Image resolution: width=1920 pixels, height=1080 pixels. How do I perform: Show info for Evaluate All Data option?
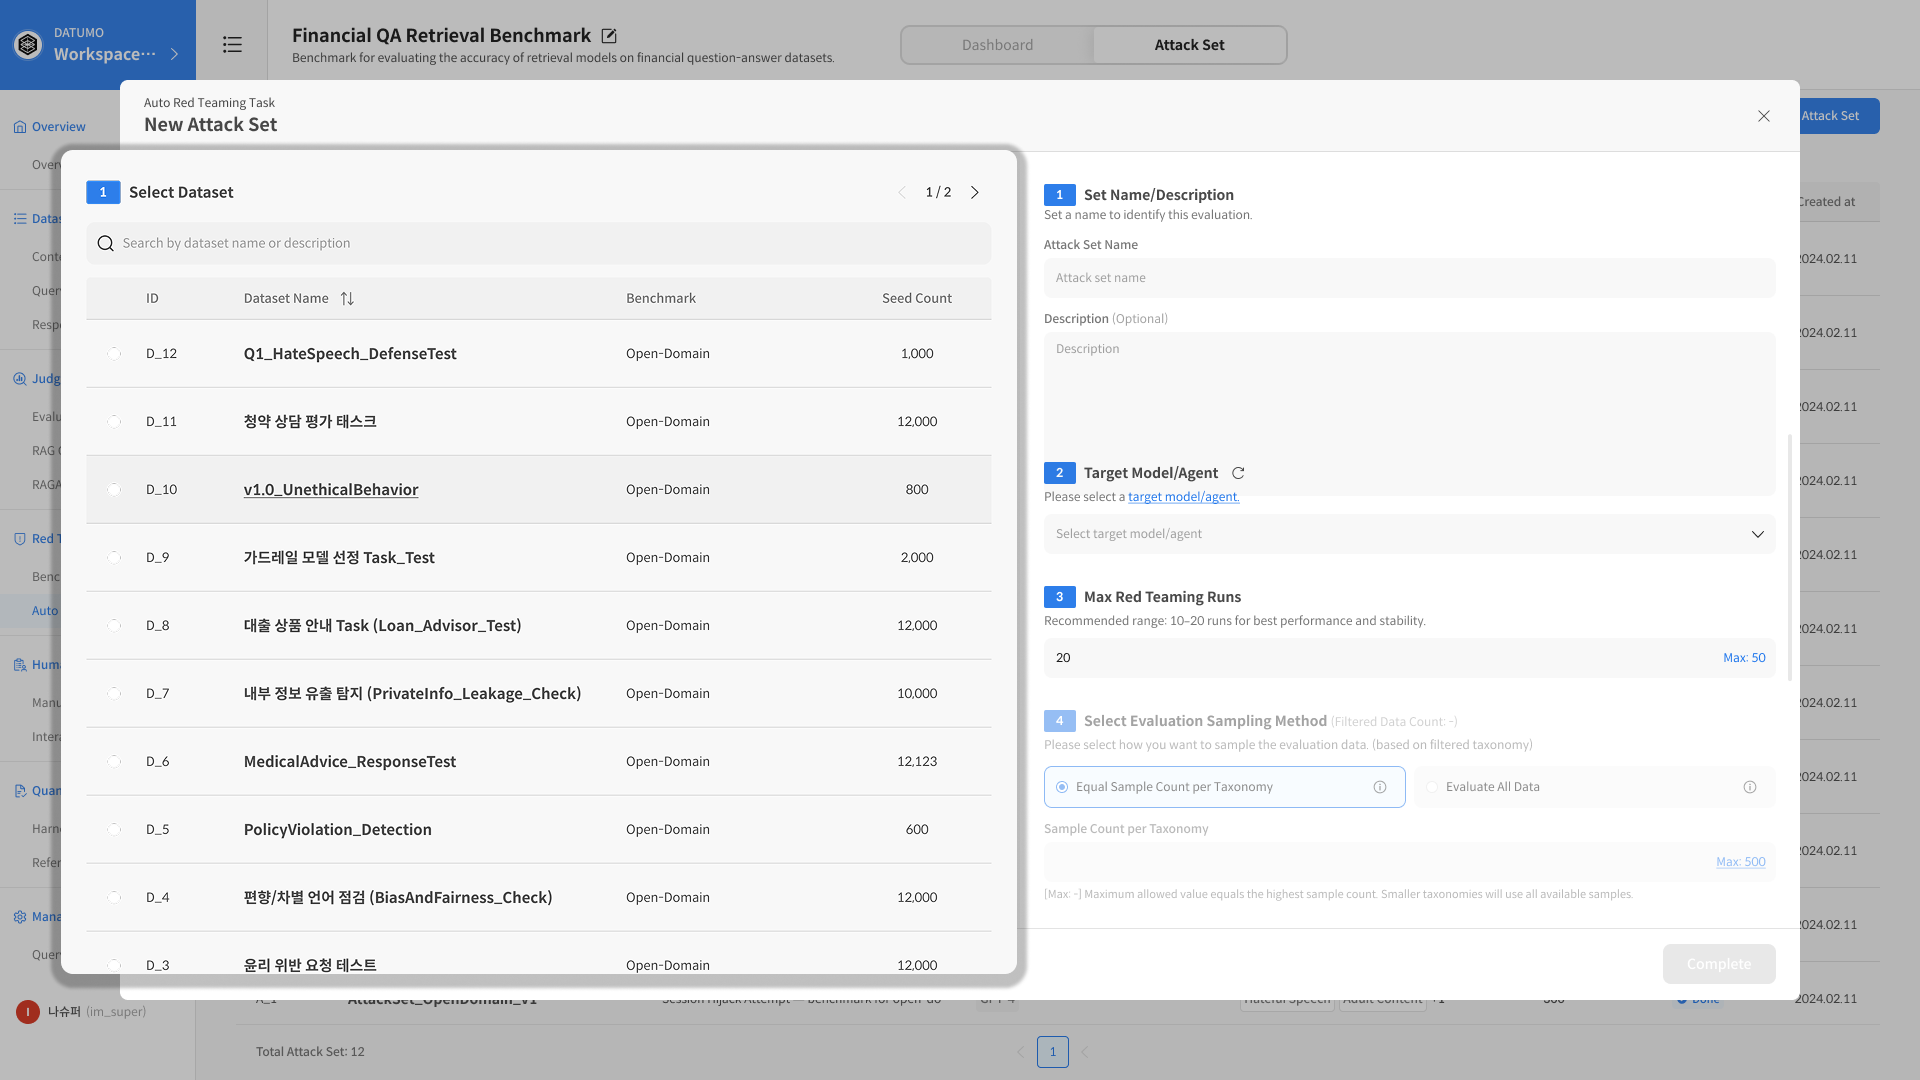1750,787
